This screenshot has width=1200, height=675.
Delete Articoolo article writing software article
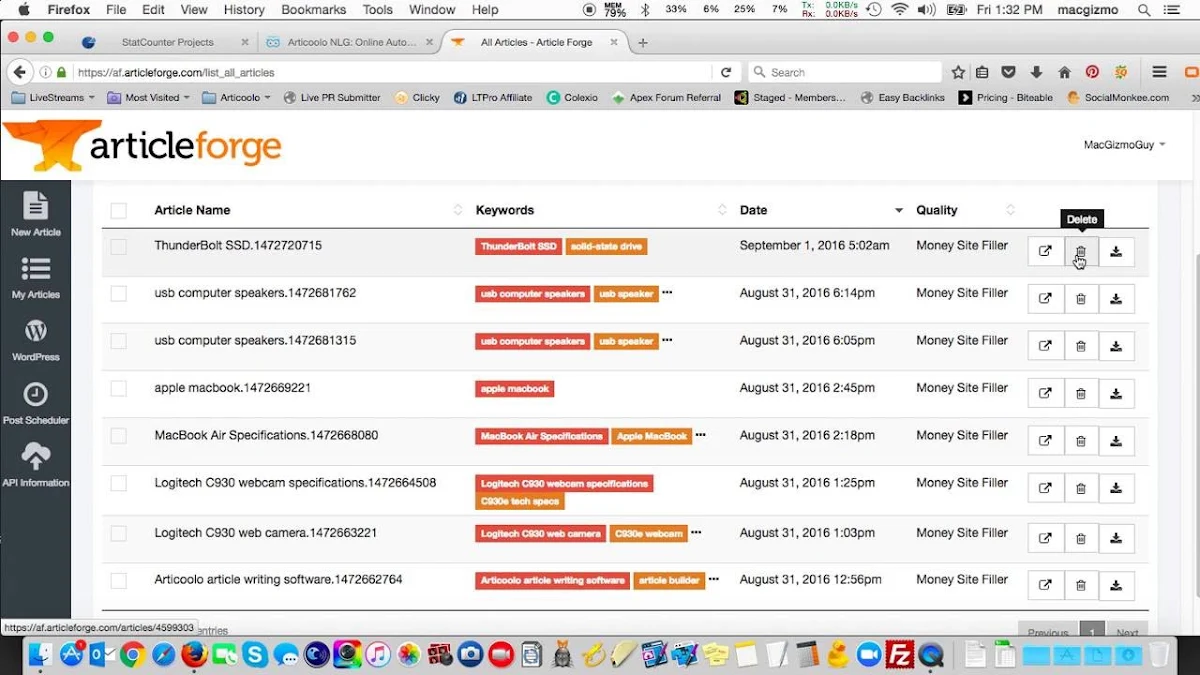1081,586
